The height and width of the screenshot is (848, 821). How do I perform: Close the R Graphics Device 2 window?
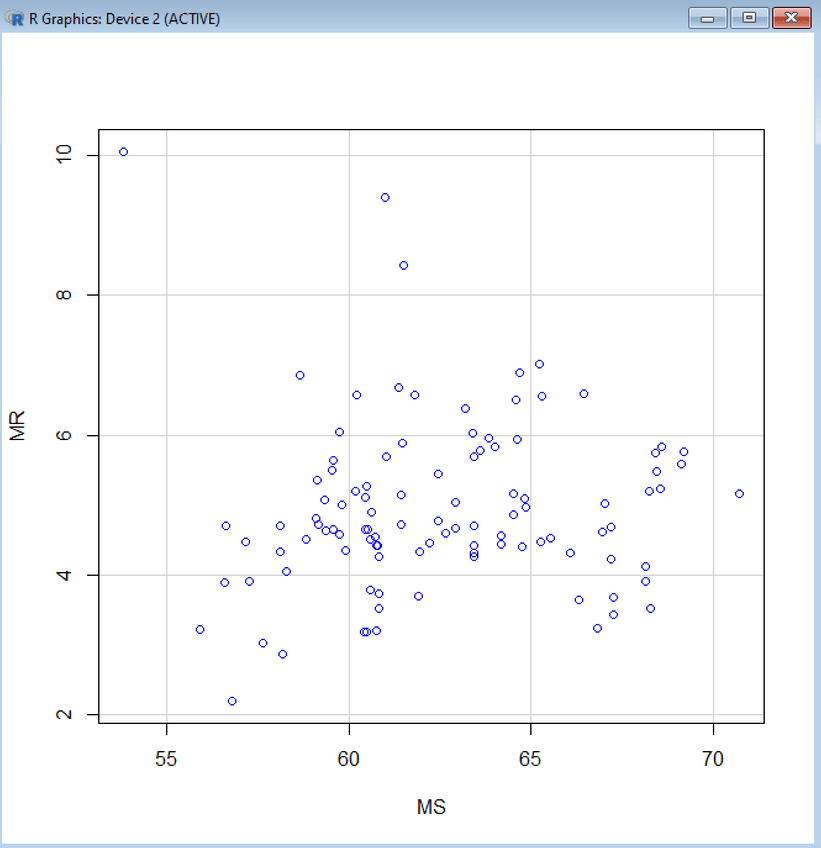click(791, 18)
